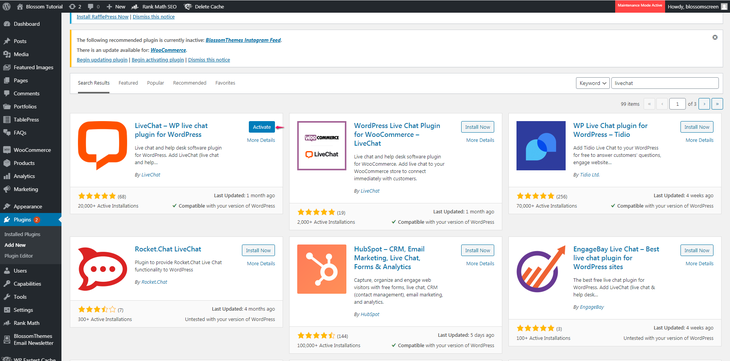Click Delete Cache in admin bar
The image size is (730, 361).
(204, 7)
